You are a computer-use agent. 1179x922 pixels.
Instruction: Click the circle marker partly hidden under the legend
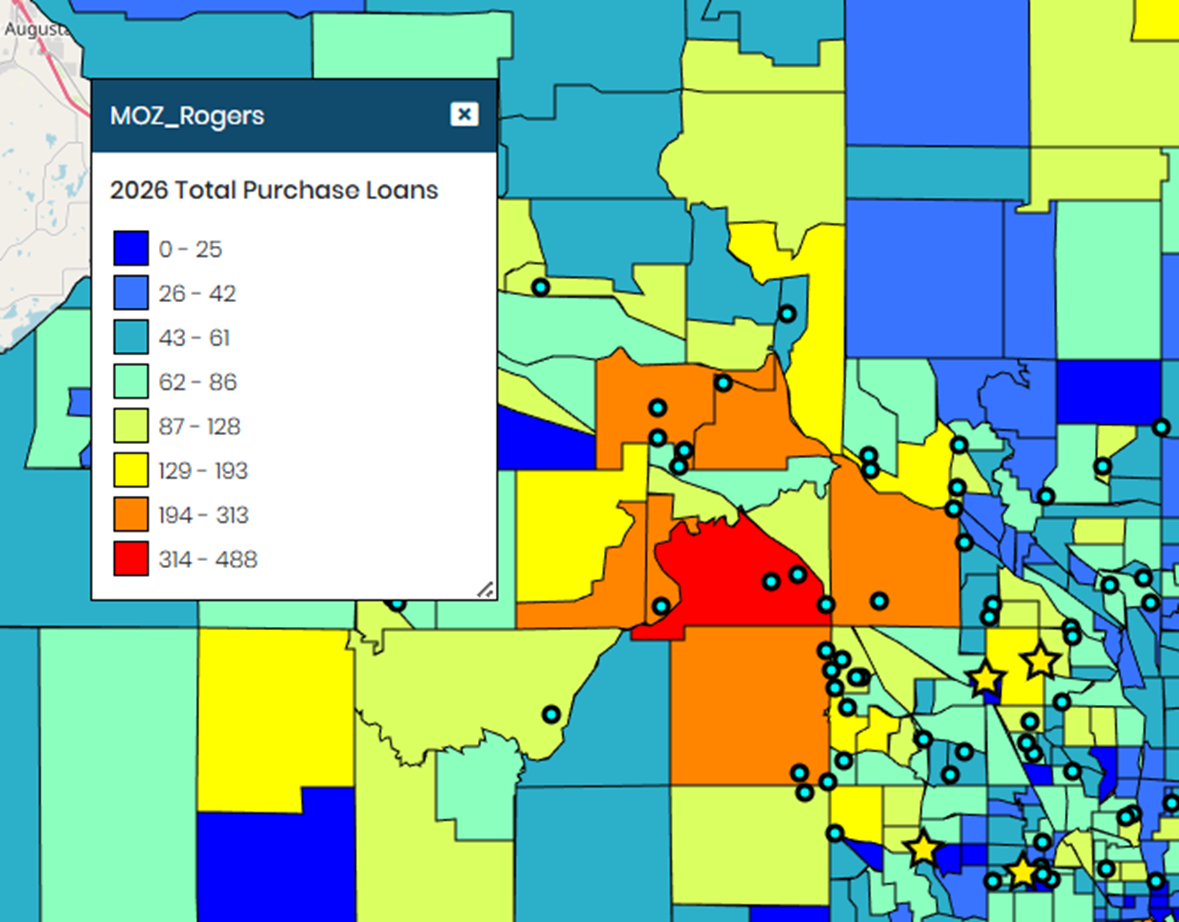tap(398, 604)
